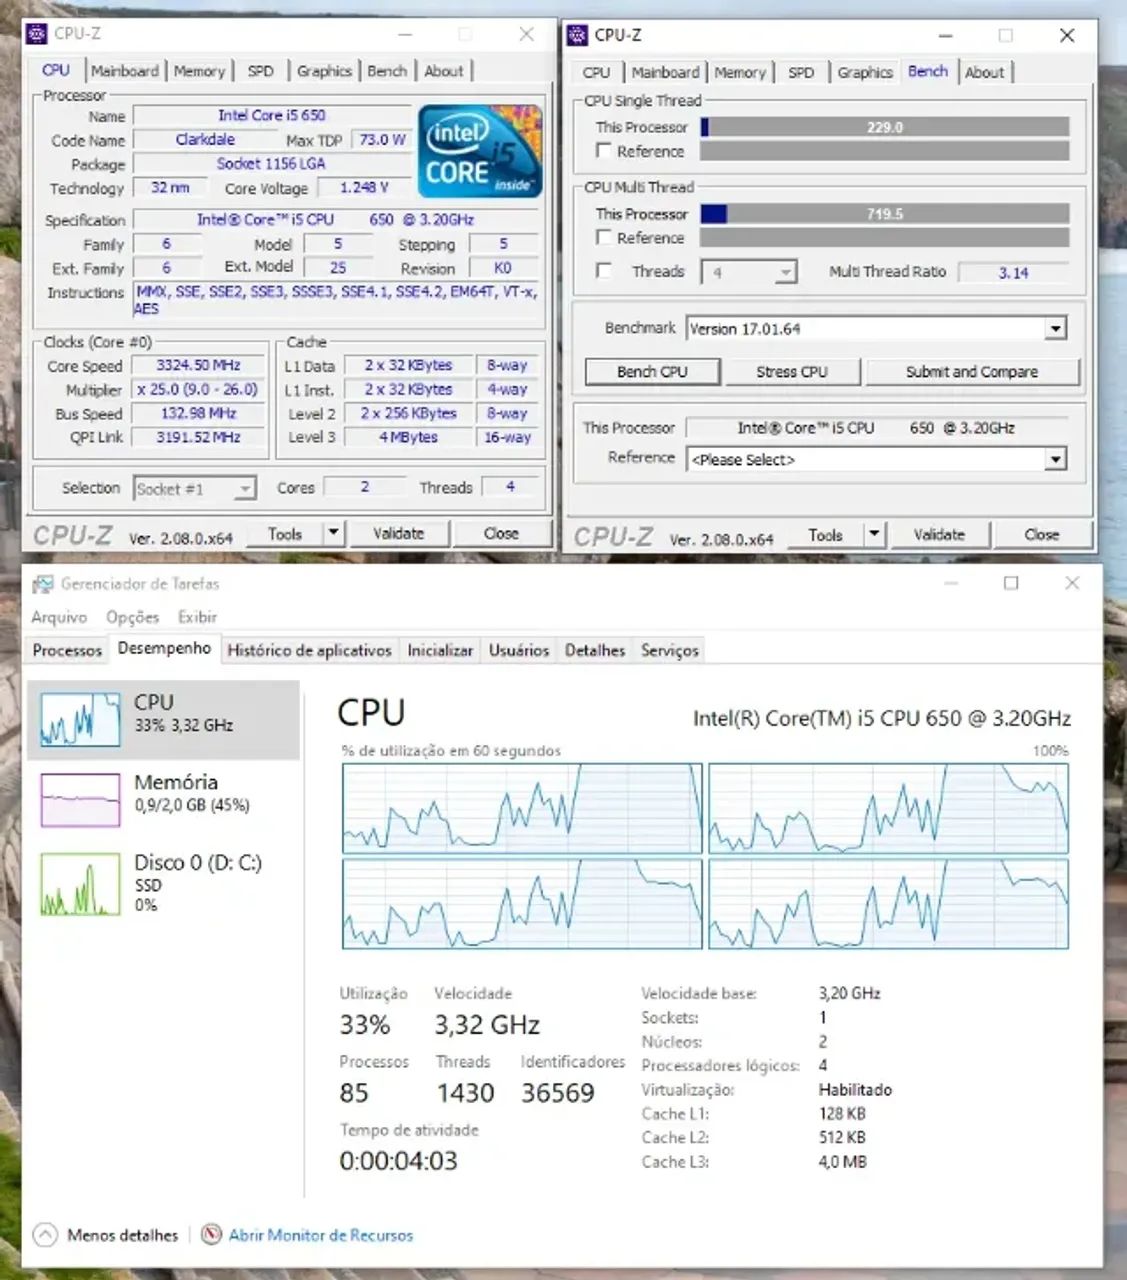Open Selection Socket #1 dropdown
The image size is (1127, 1280).
tap(245, 489)
